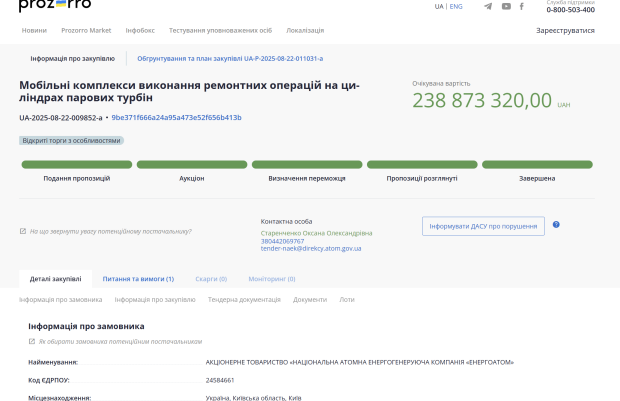Open the Telegram channel icon
Screen dimensions: 620x401
click(x=488, y=7)
